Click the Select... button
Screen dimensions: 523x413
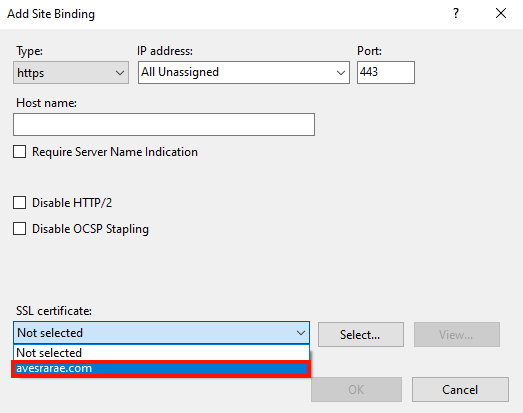361,334
